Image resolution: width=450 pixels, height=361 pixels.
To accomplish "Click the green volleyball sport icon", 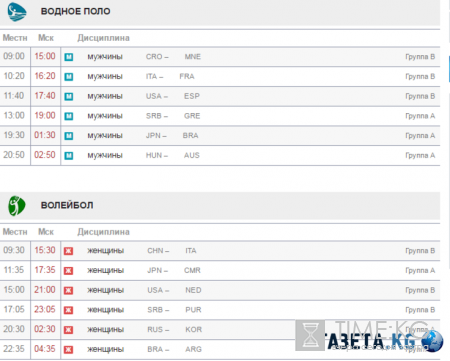I will coord(17,206).
